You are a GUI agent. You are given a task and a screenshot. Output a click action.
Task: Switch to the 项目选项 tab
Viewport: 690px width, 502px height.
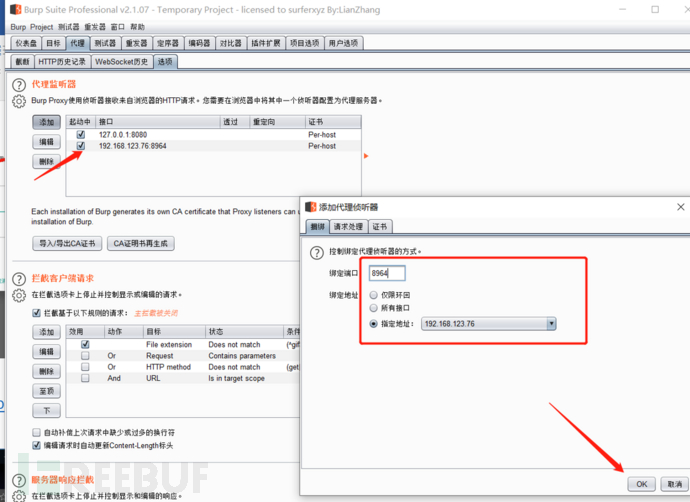pyautogui.click(x=305, y=43)
